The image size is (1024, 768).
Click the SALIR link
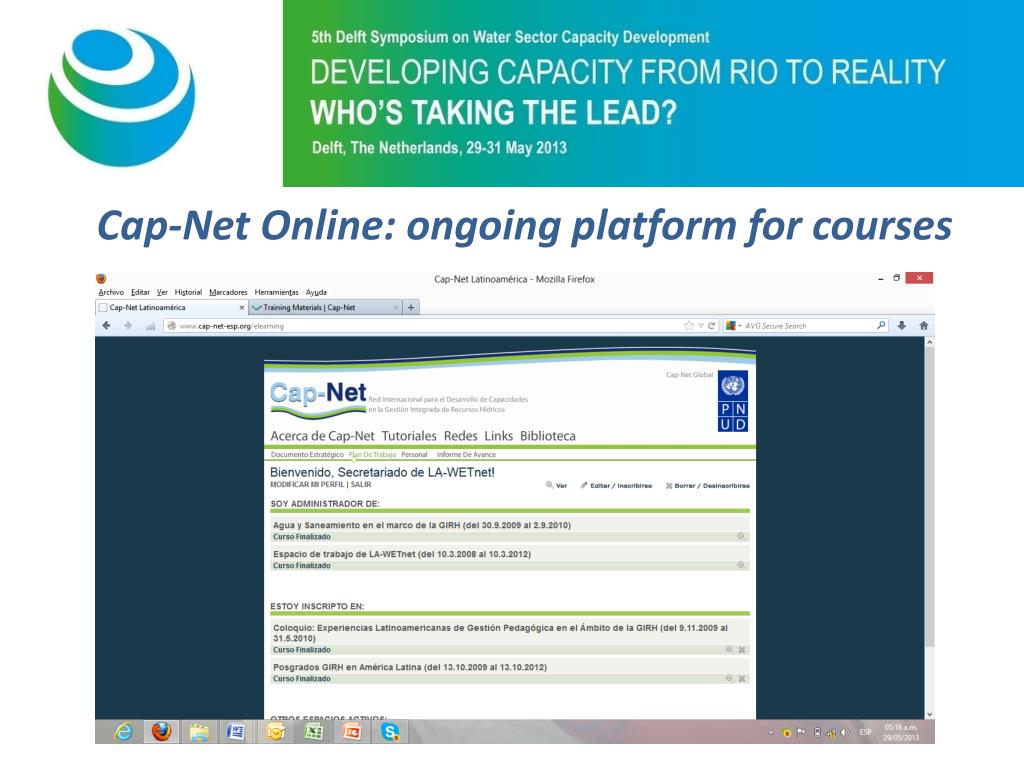click(x=360, y=485)
